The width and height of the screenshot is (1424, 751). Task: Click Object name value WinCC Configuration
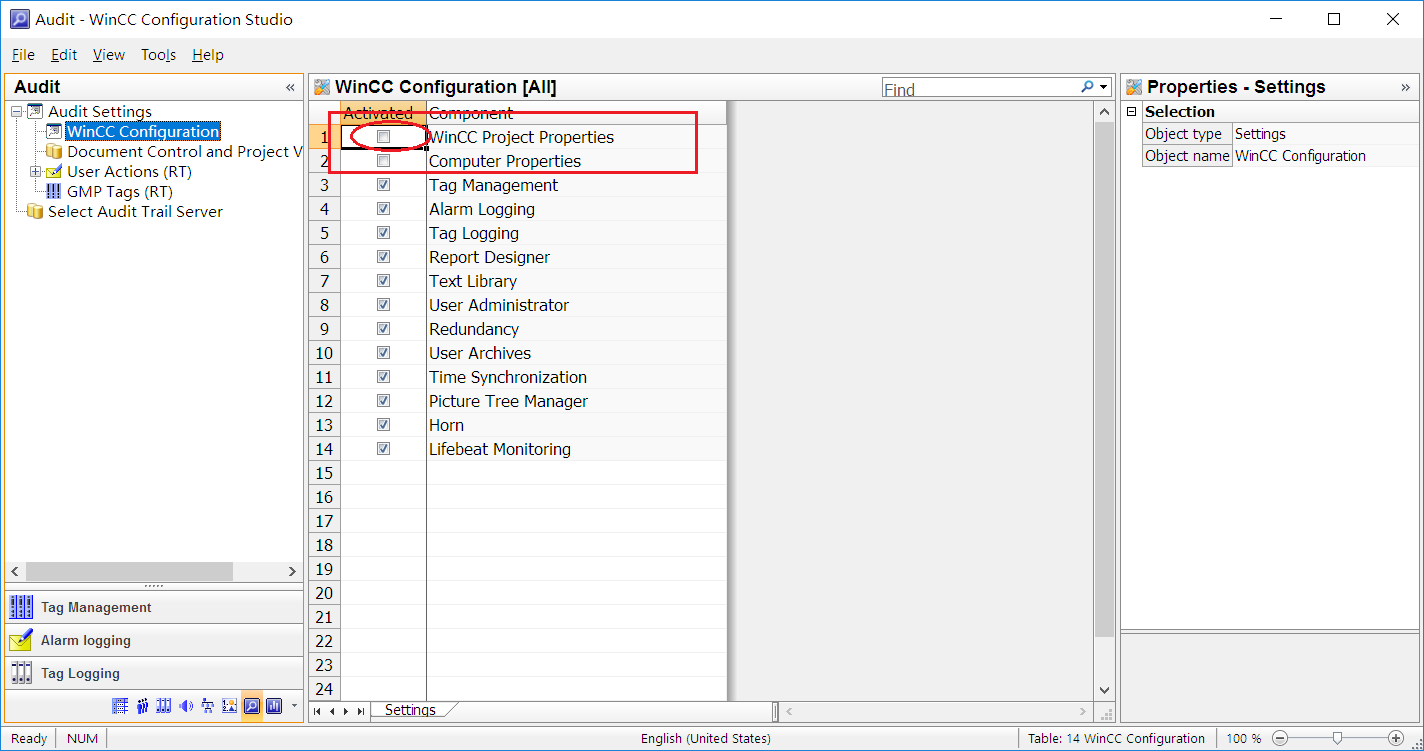(1325, 156)
